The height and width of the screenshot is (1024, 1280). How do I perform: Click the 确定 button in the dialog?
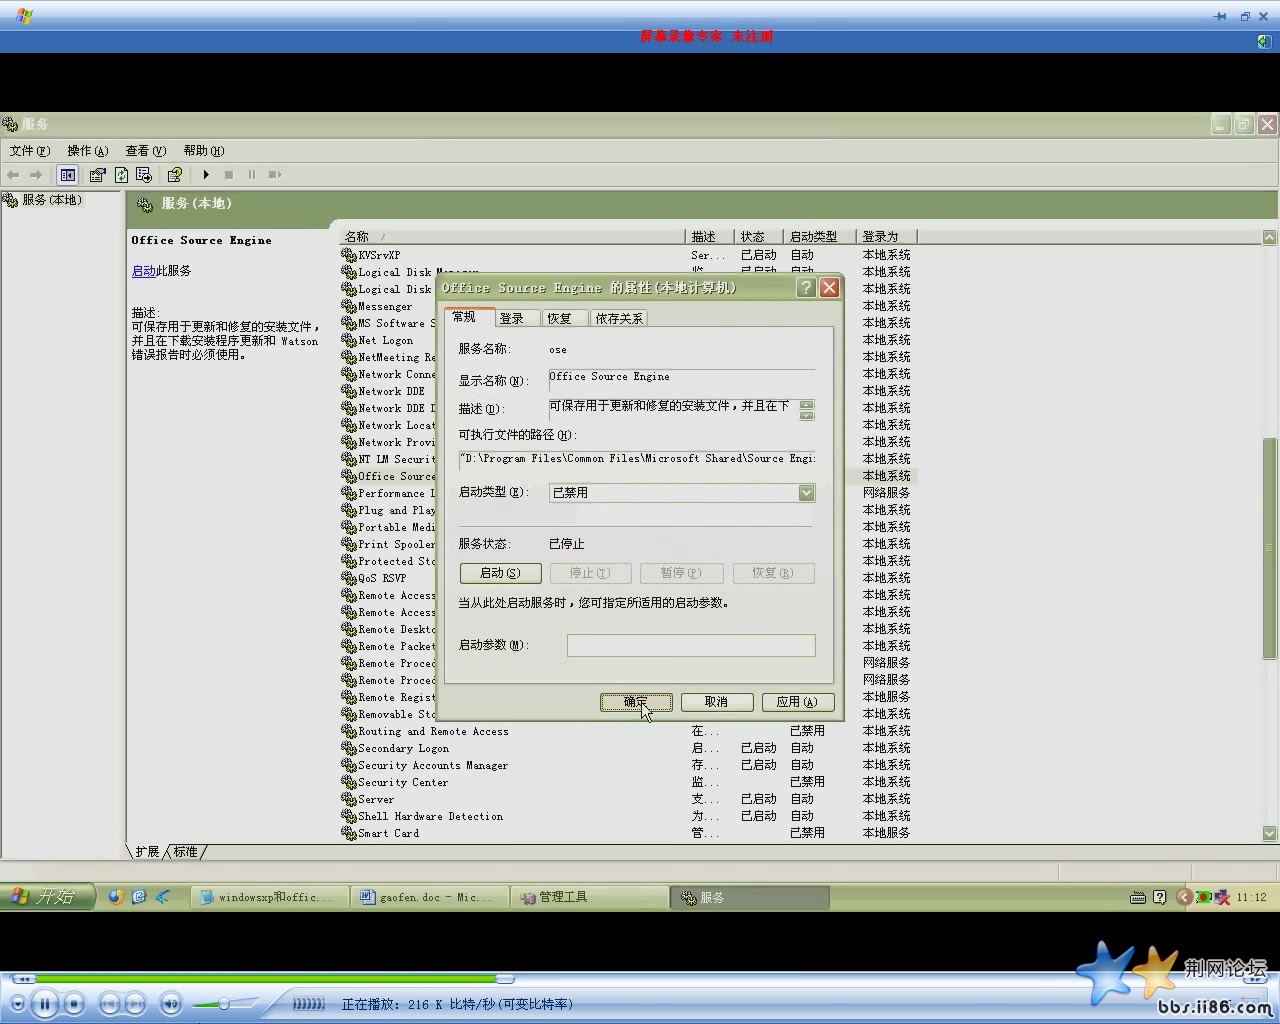(x=636, y=702)
